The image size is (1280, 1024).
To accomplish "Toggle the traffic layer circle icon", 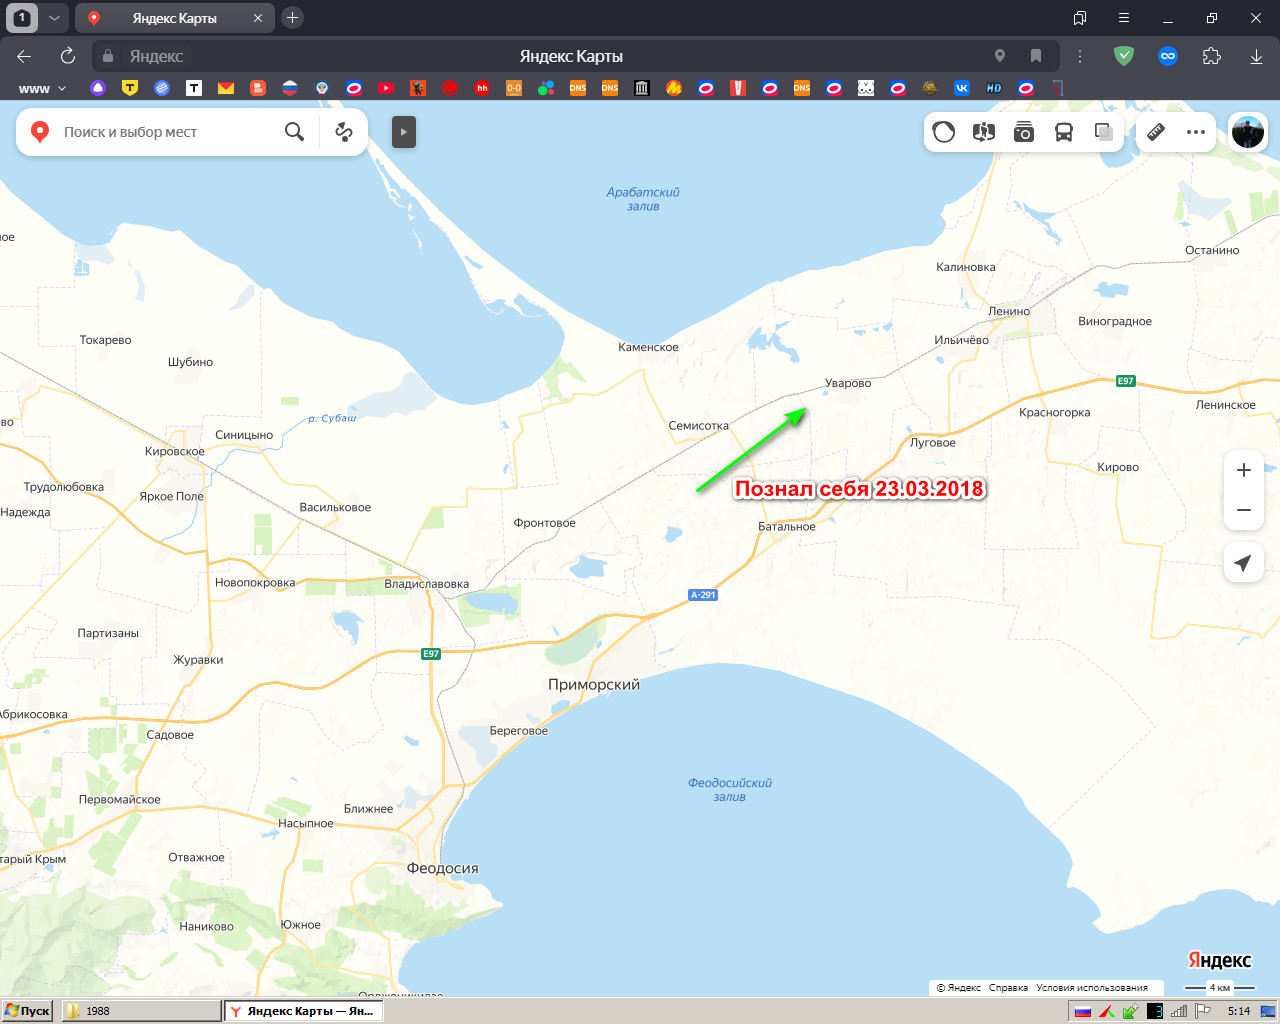I will pyautogui.click(x=943, y=132).
